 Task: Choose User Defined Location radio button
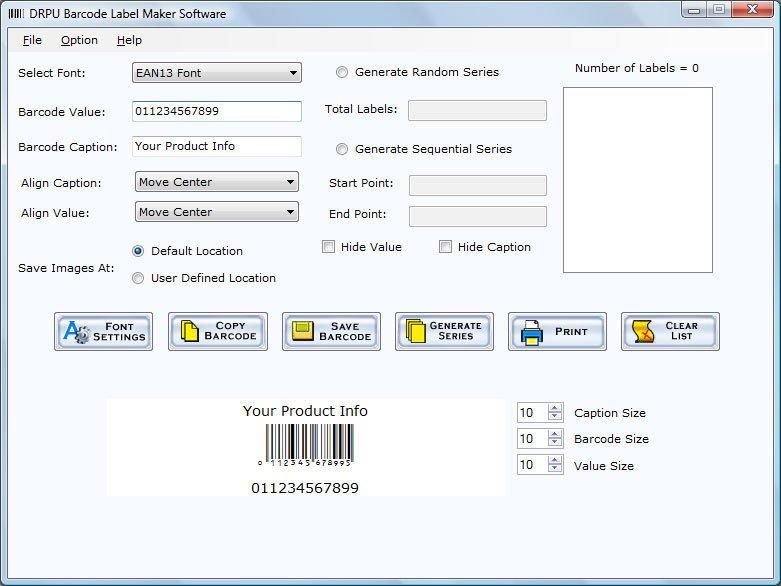[138, 278]
